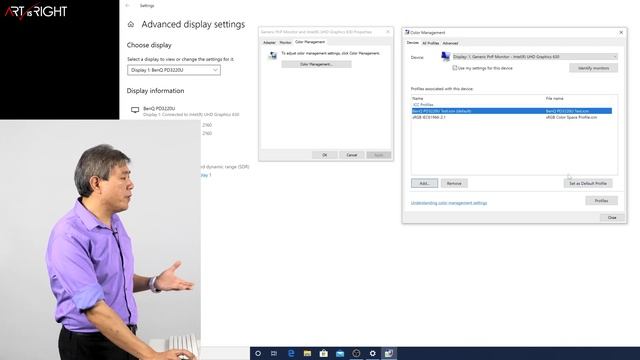Click the Name column header
The height and width of the screenshot is (360, 640).
(418, 99)
